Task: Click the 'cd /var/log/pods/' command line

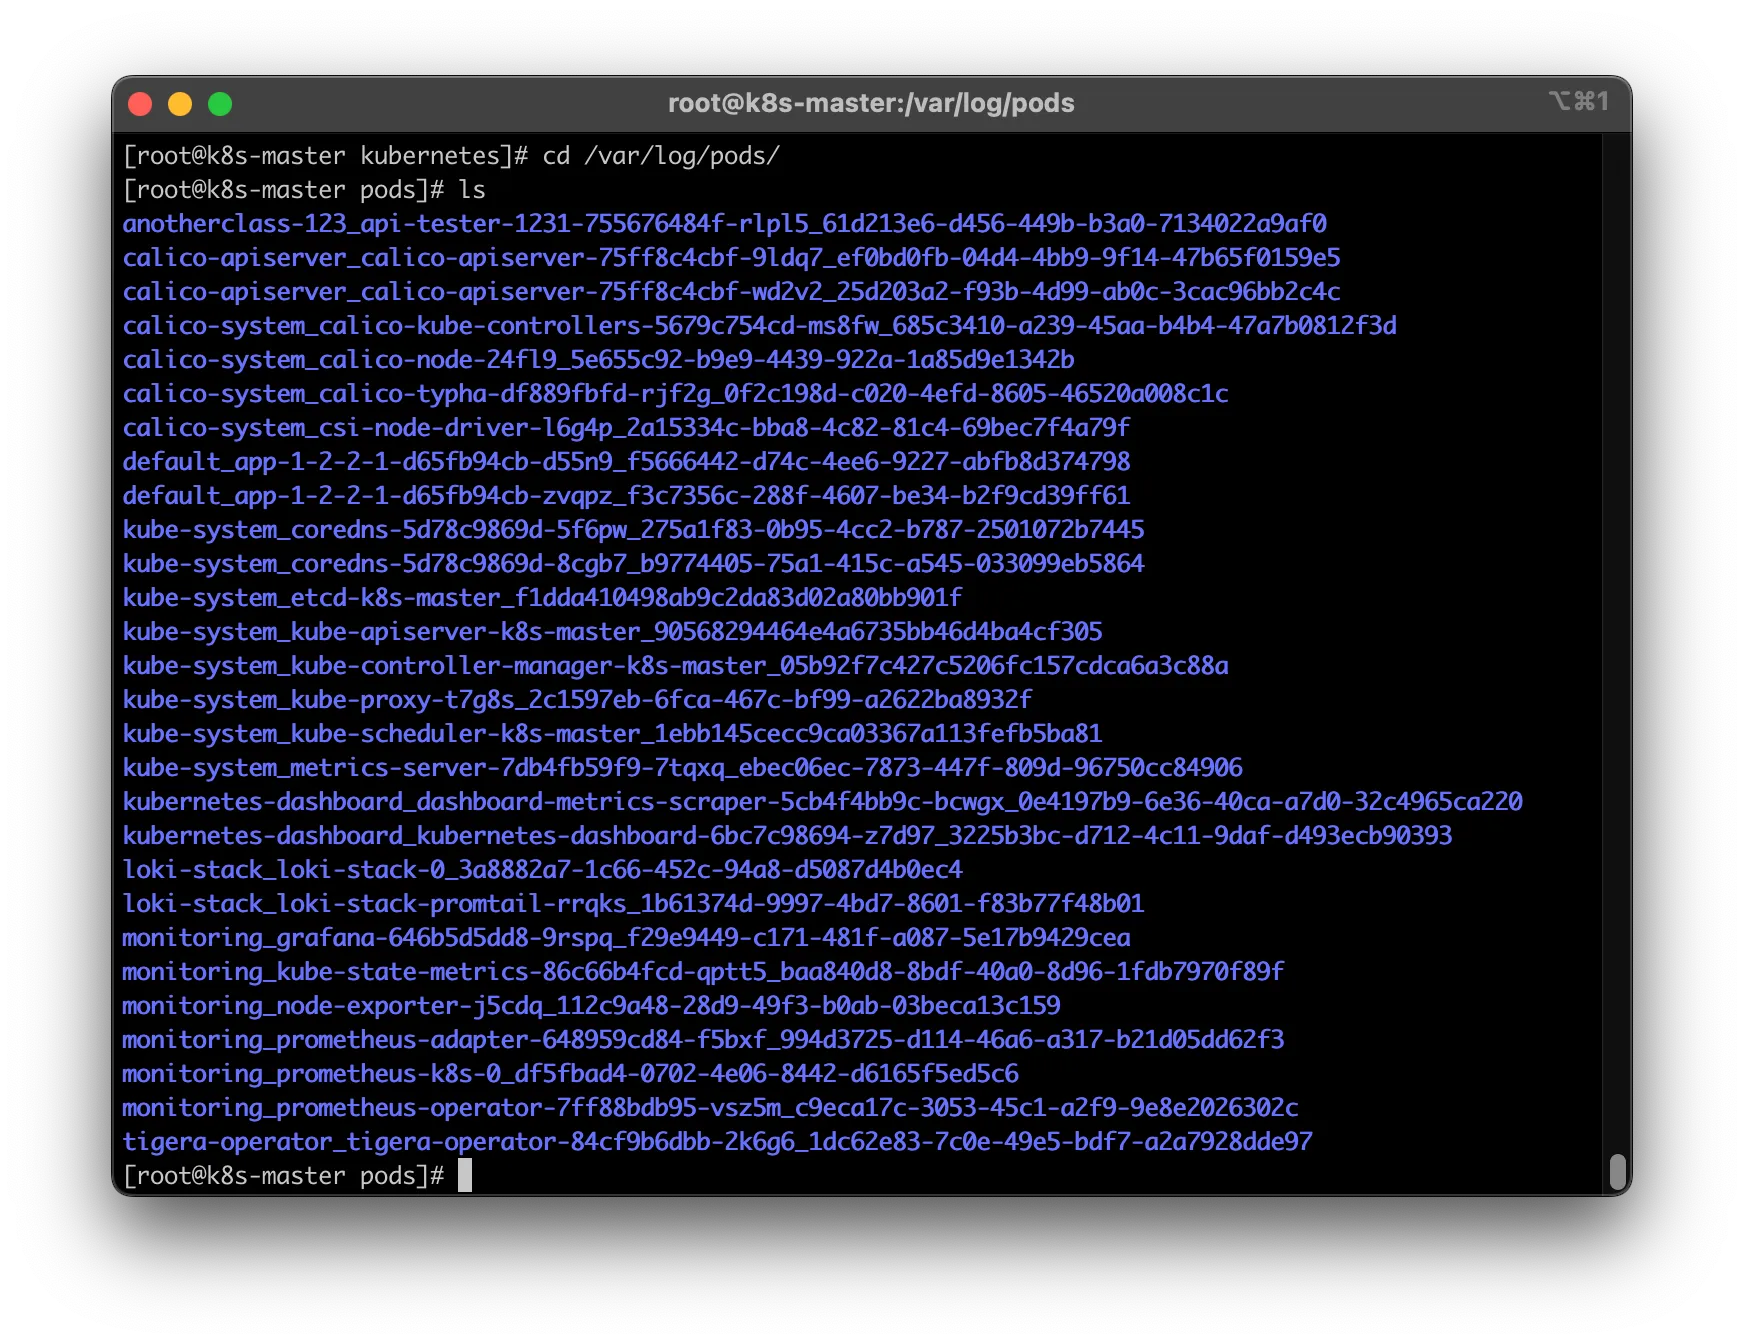Action: coord(451,156)
